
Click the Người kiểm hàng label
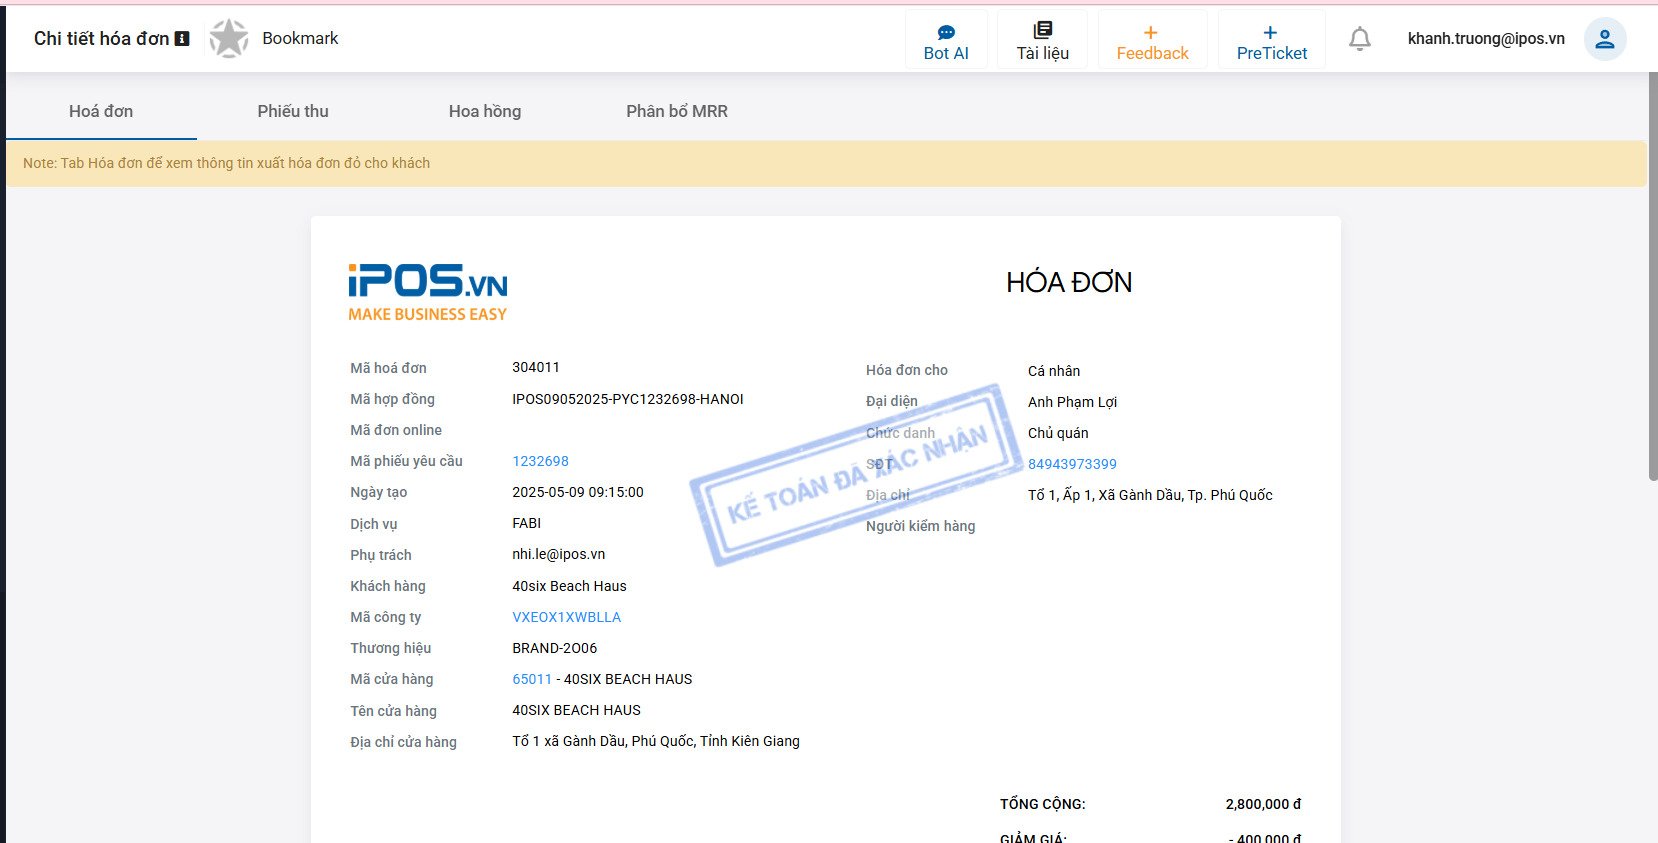[x=920, y=526]
